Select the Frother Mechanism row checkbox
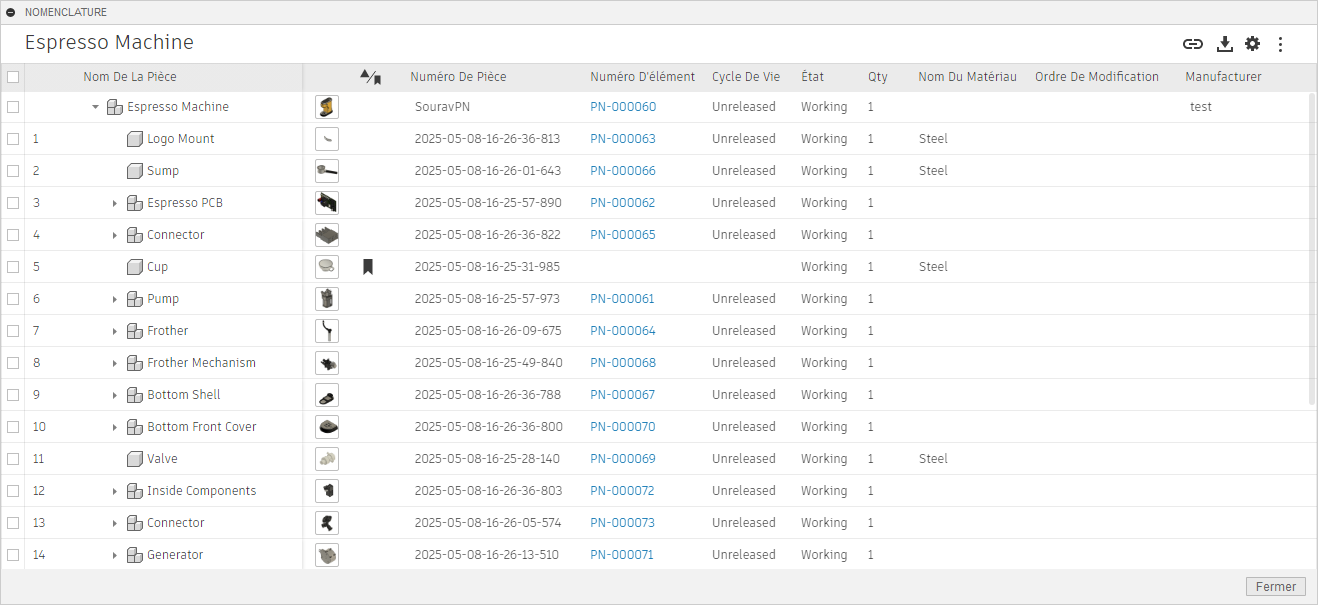1318x605 pixels. tap(13, 363)
